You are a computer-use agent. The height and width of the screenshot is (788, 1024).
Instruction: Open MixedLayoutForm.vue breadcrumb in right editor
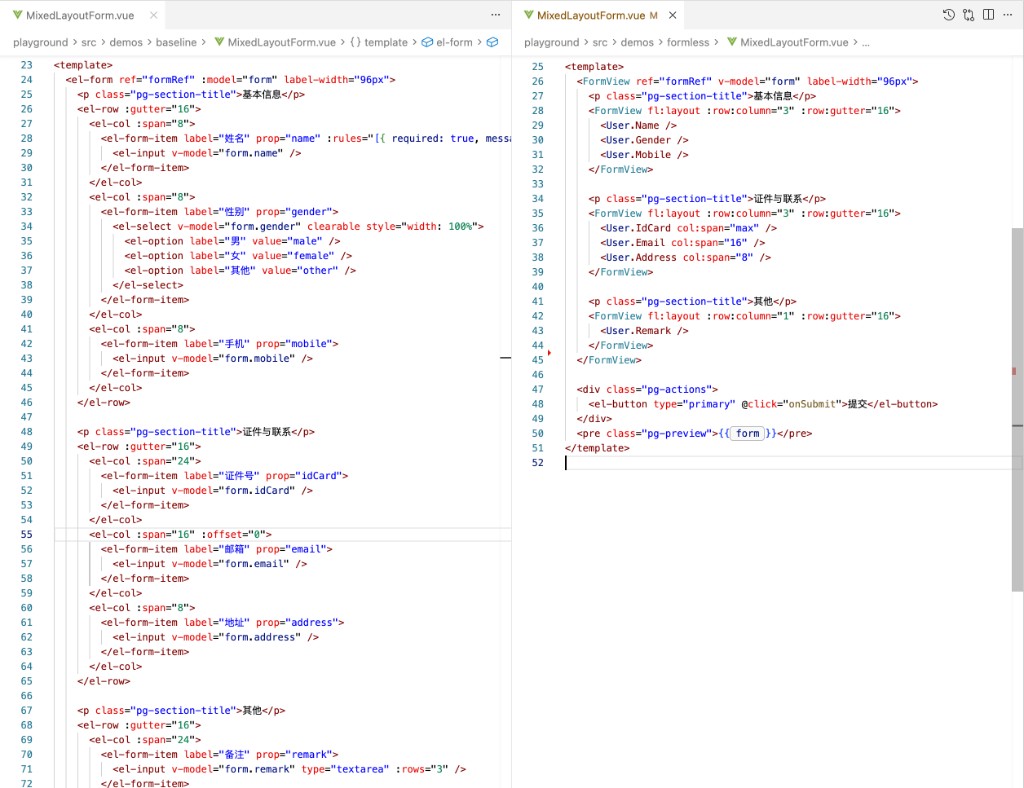[x=794, y=42]
